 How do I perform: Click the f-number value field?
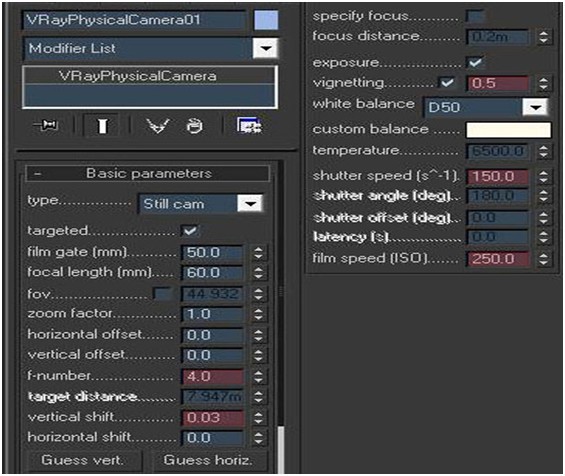coord(213,377)
